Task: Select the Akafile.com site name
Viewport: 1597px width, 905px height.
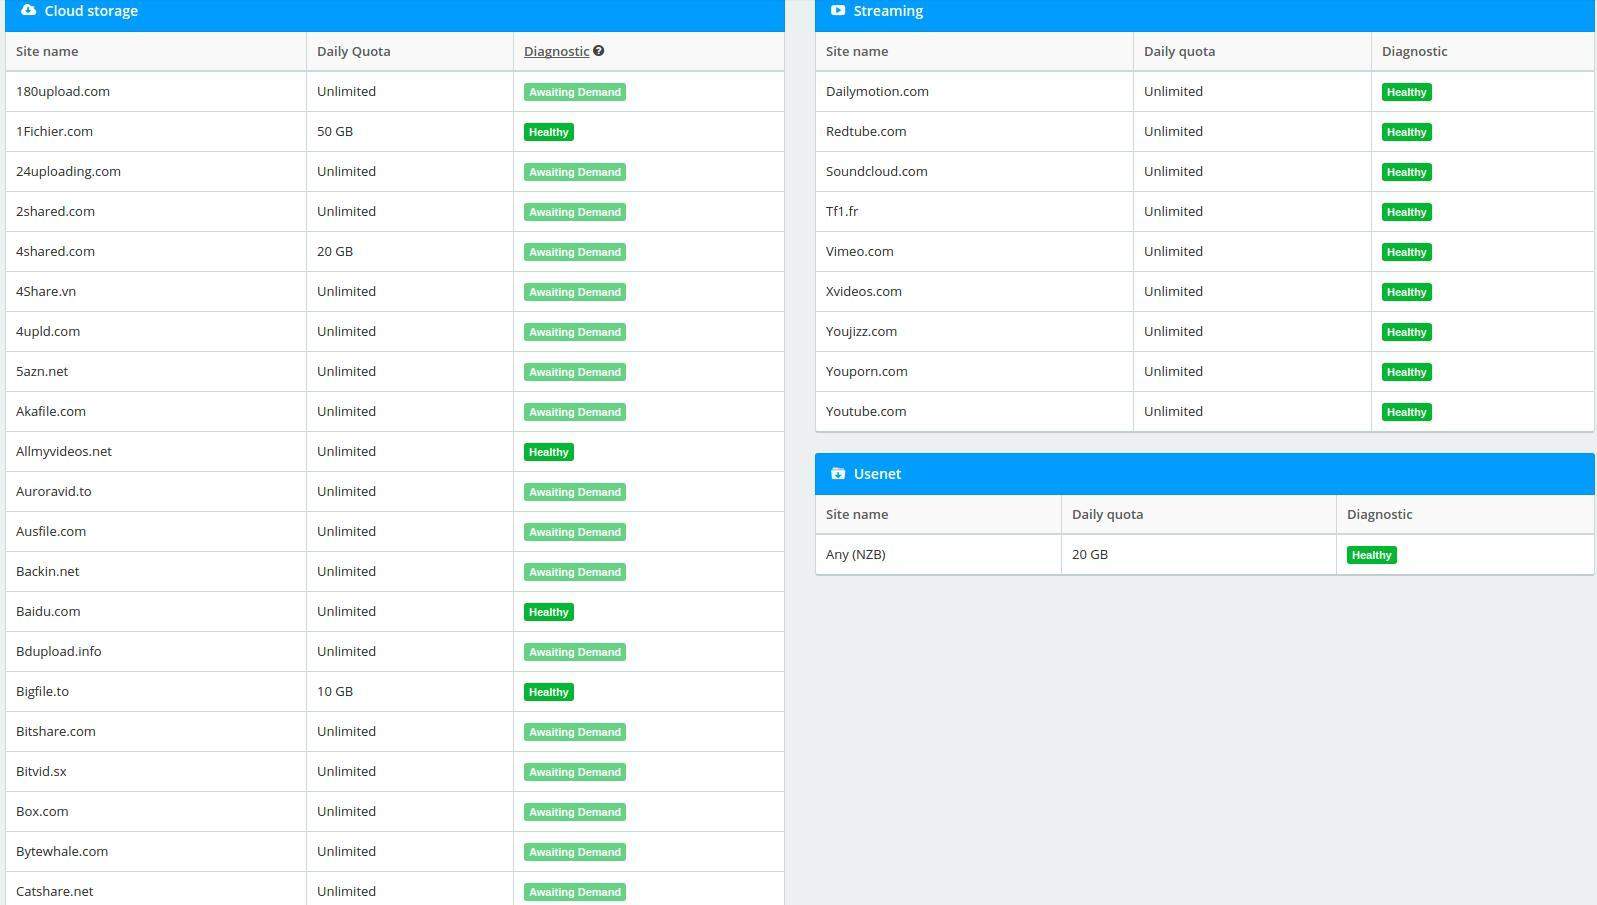Action: pos(51,411)
